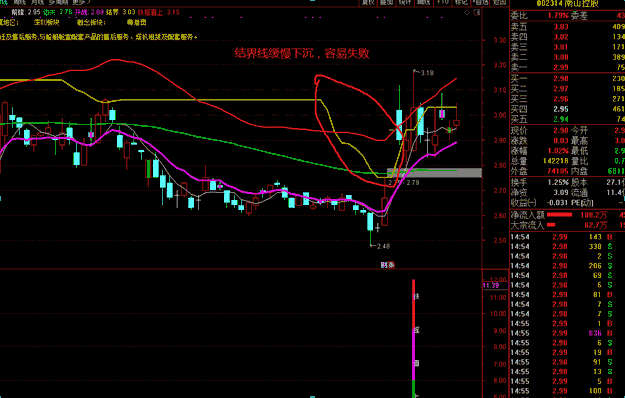Open the F10 company info button
This screenshot has width=625, height=398.
point(442,2)
